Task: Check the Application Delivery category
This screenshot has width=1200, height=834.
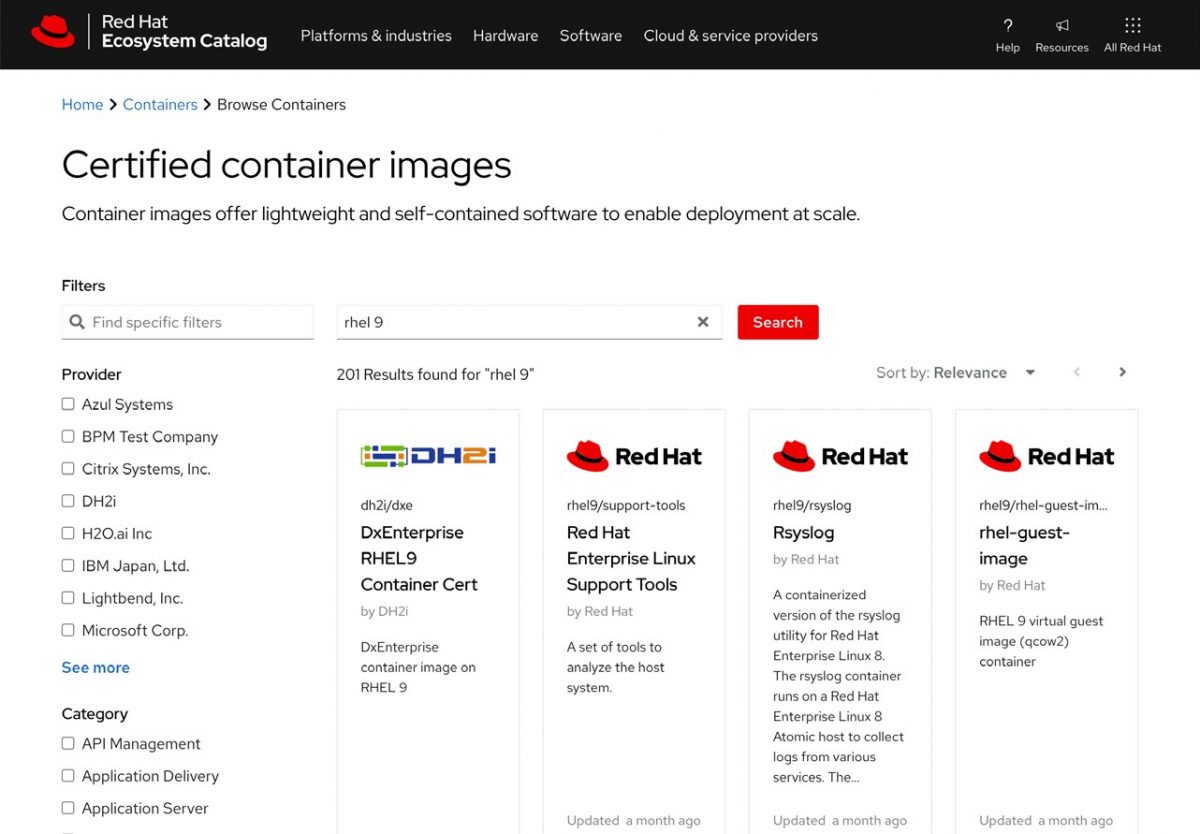Action: (x=68, y=775)
